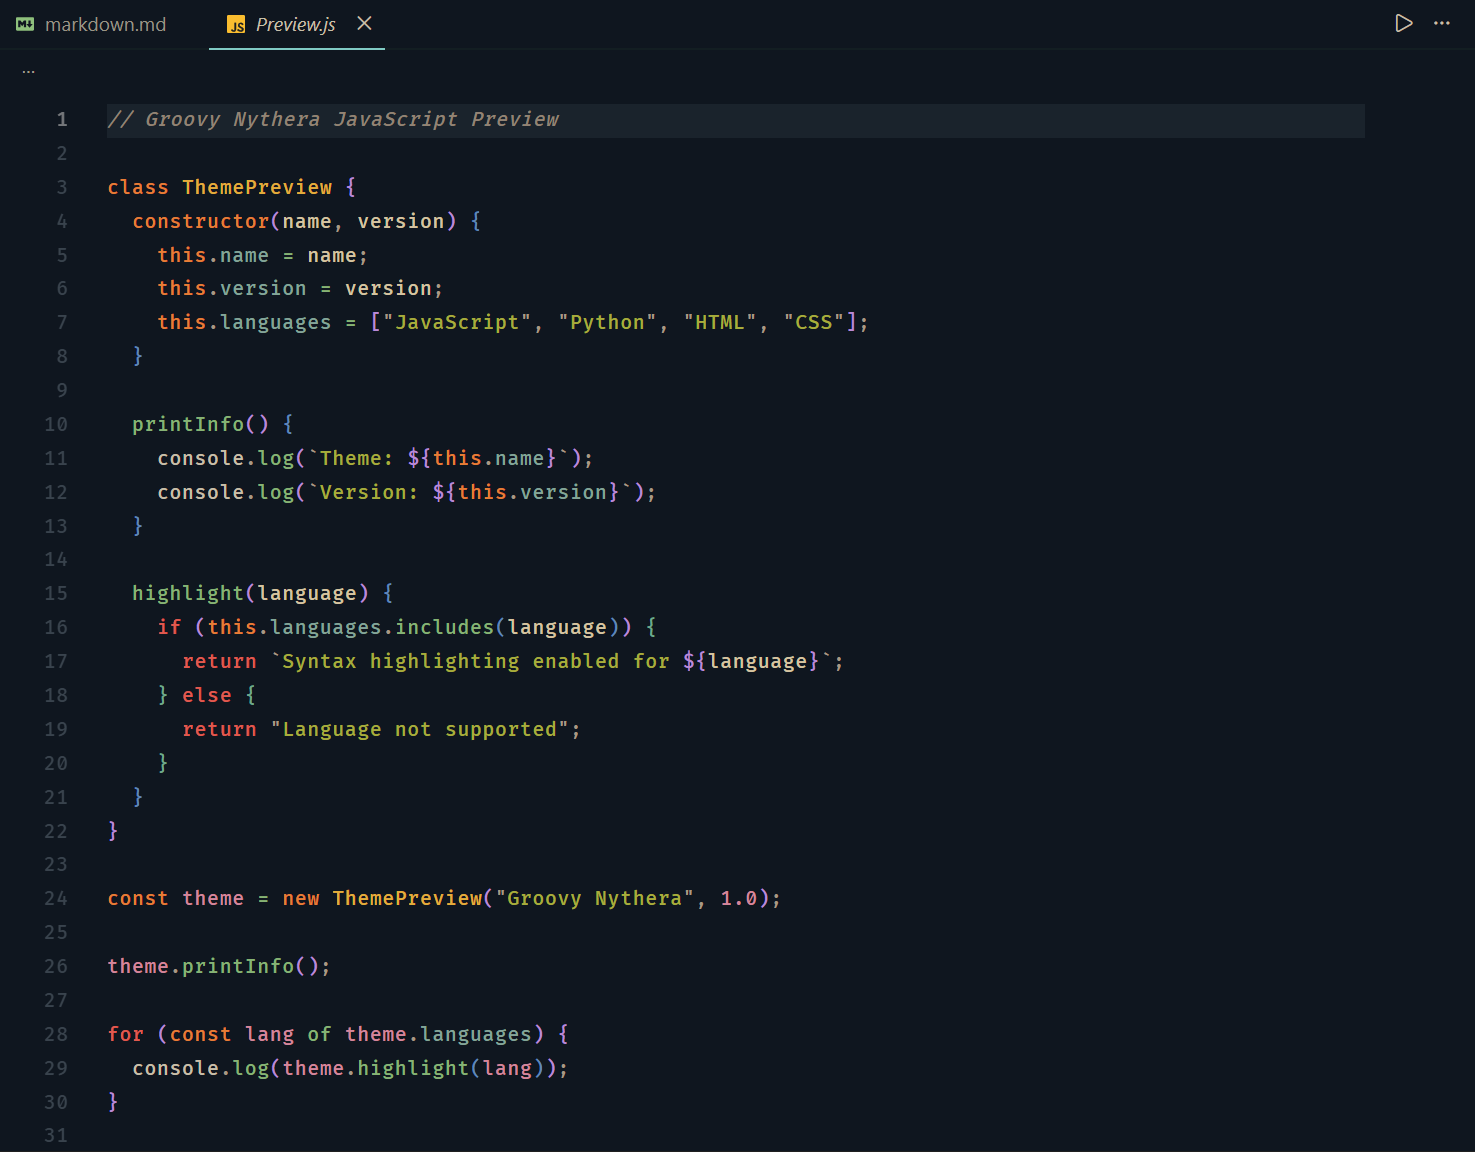Click the Run (play) button top right

point(1404,22)
